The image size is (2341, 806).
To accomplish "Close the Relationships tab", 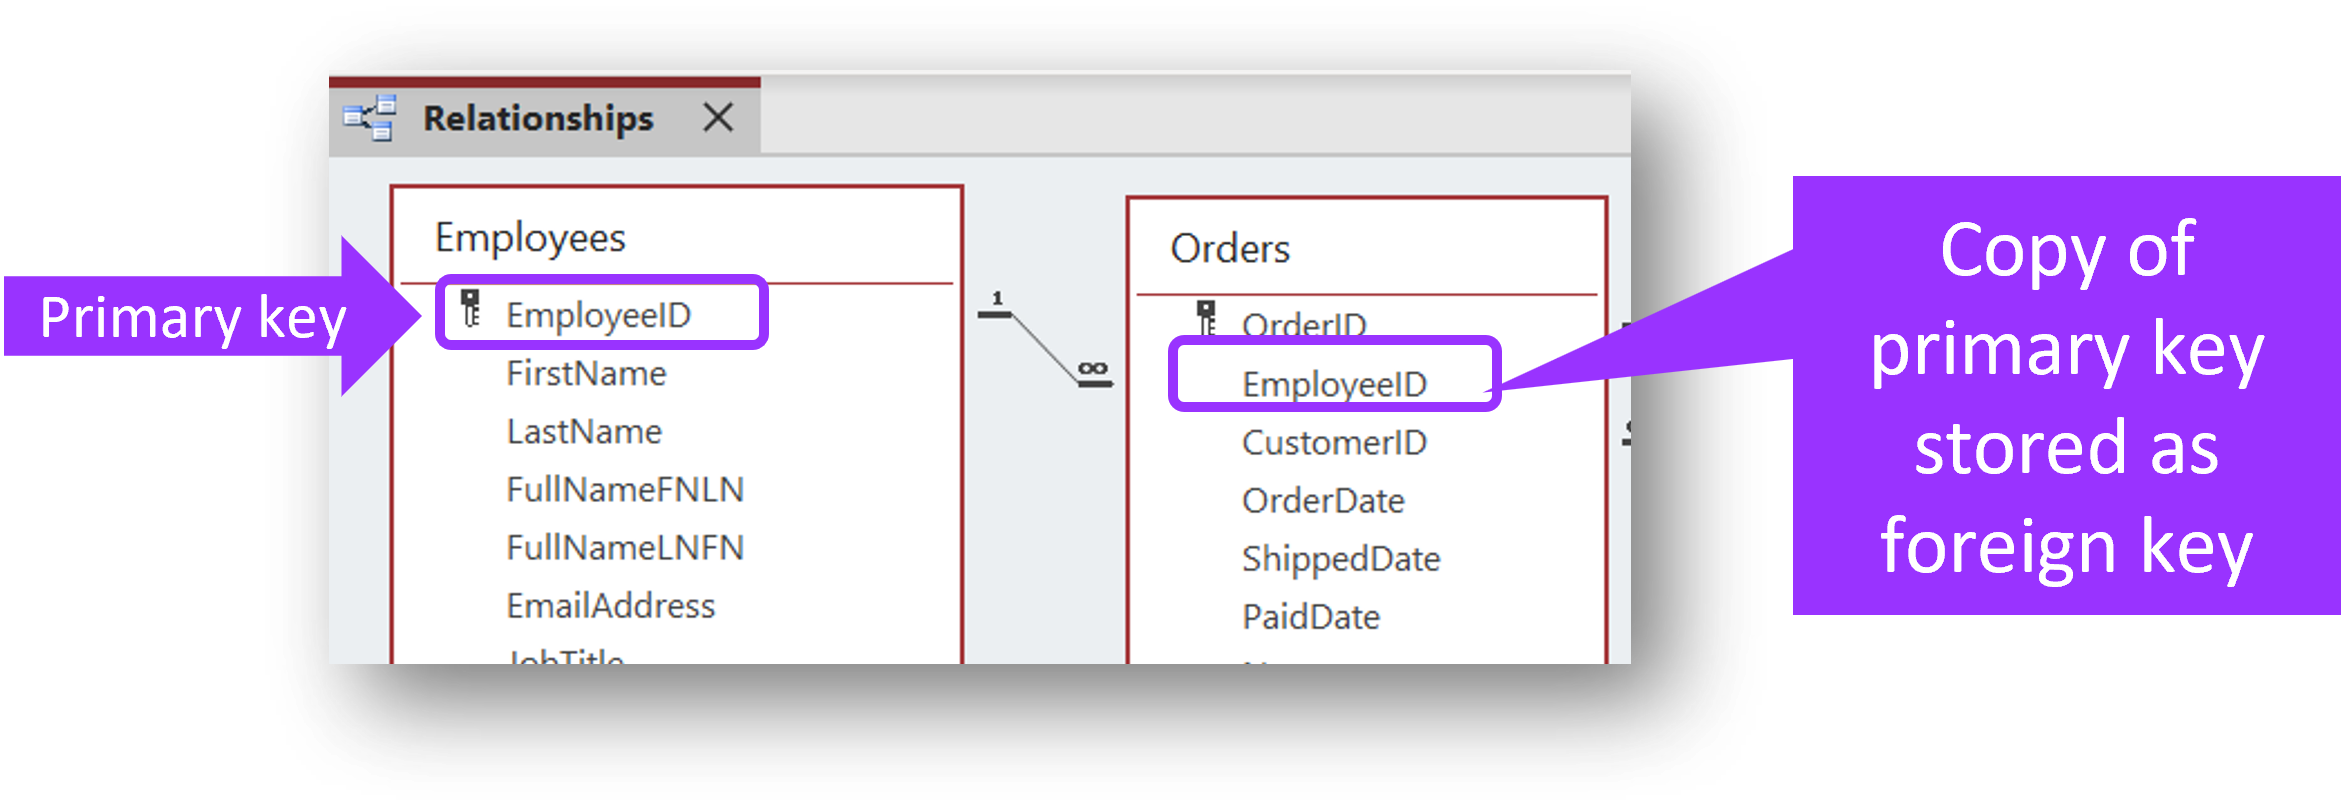I will pos(718,118).
